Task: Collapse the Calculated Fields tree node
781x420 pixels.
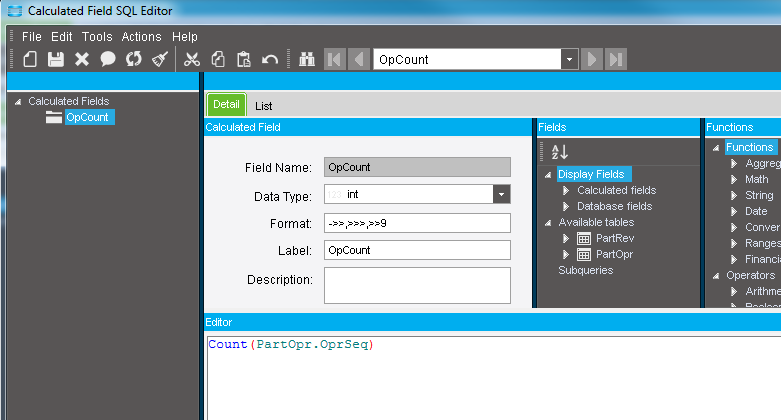Action: coord(18,102)
